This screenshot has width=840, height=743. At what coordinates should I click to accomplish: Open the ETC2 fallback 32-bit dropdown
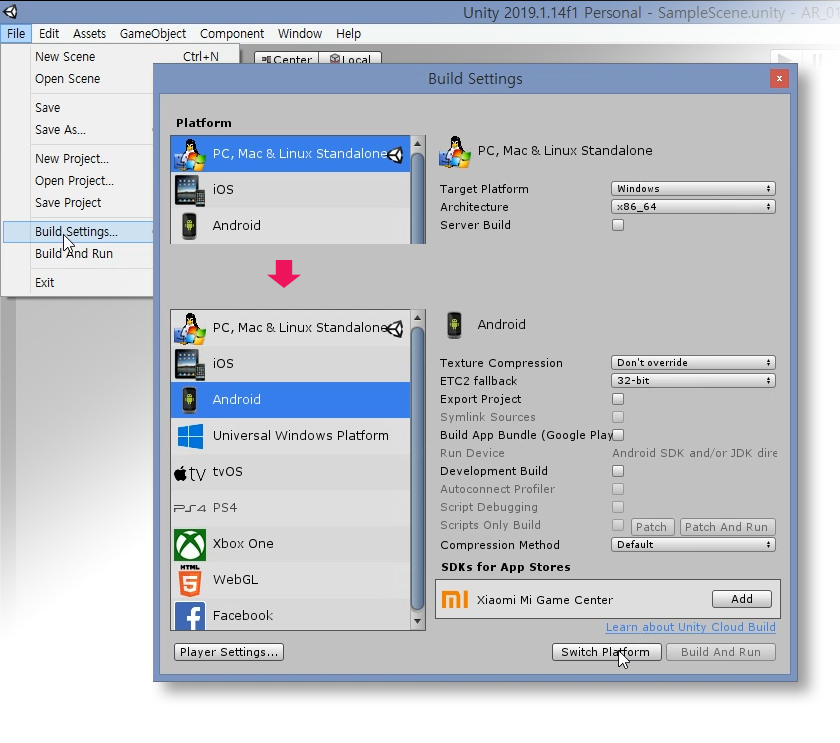pos(693,380)
